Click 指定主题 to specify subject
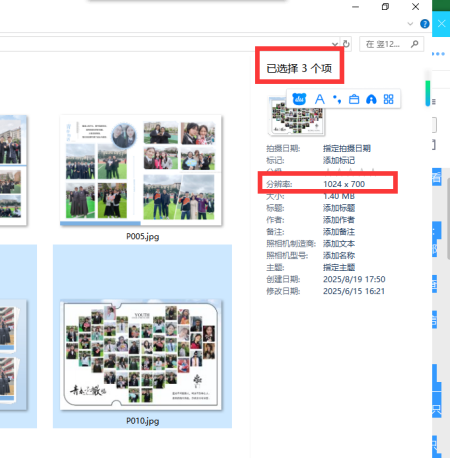Screen dimensions: 450x458 coord(339,267)
